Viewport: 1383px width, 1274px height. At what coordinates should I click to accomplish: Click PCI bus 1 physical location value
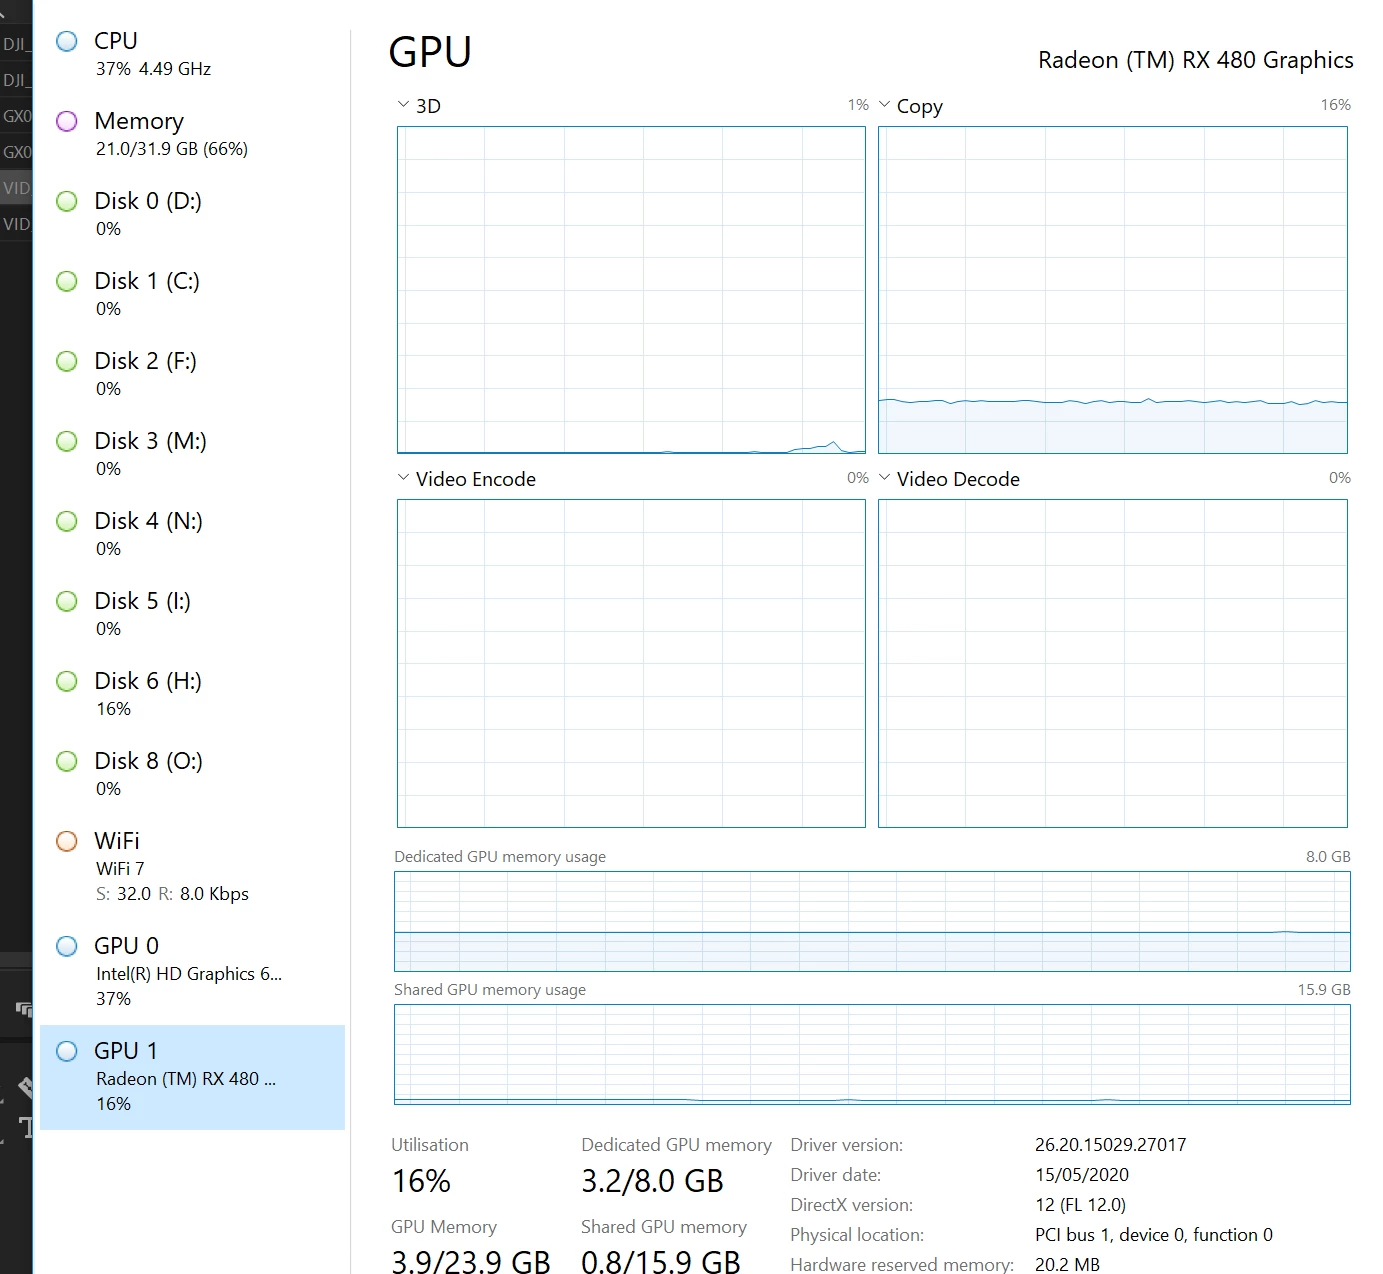tap(1154, 1235)
